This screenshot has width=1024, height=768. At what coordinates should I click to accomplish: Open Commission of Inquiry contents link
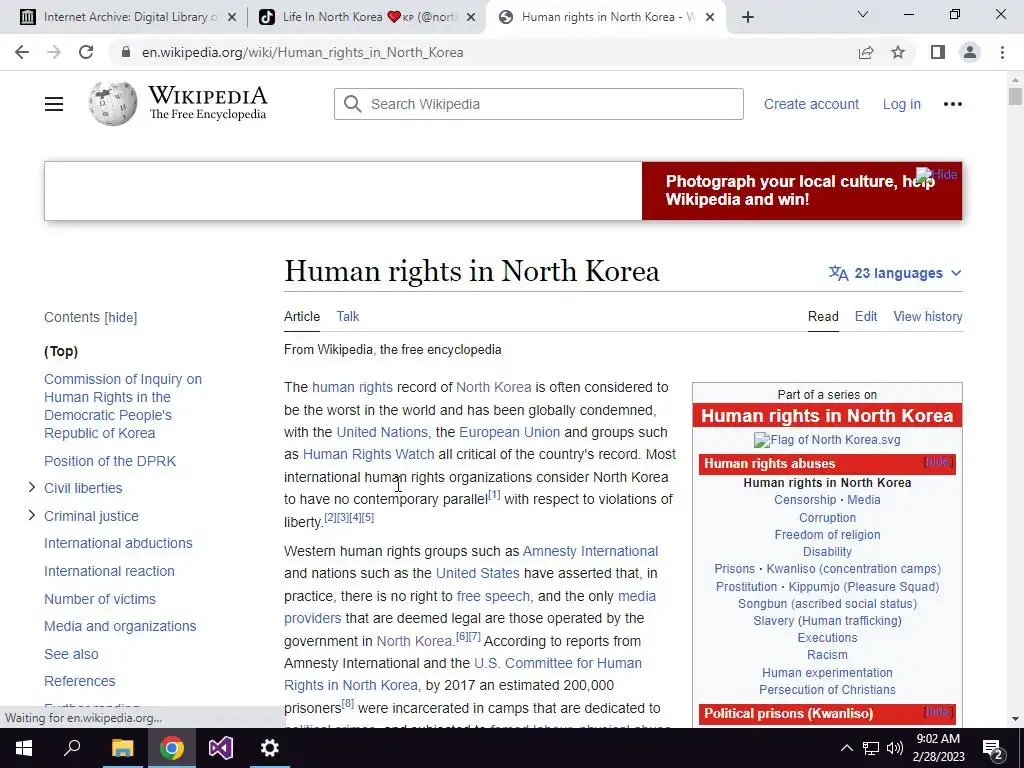(x=123, y=406)
